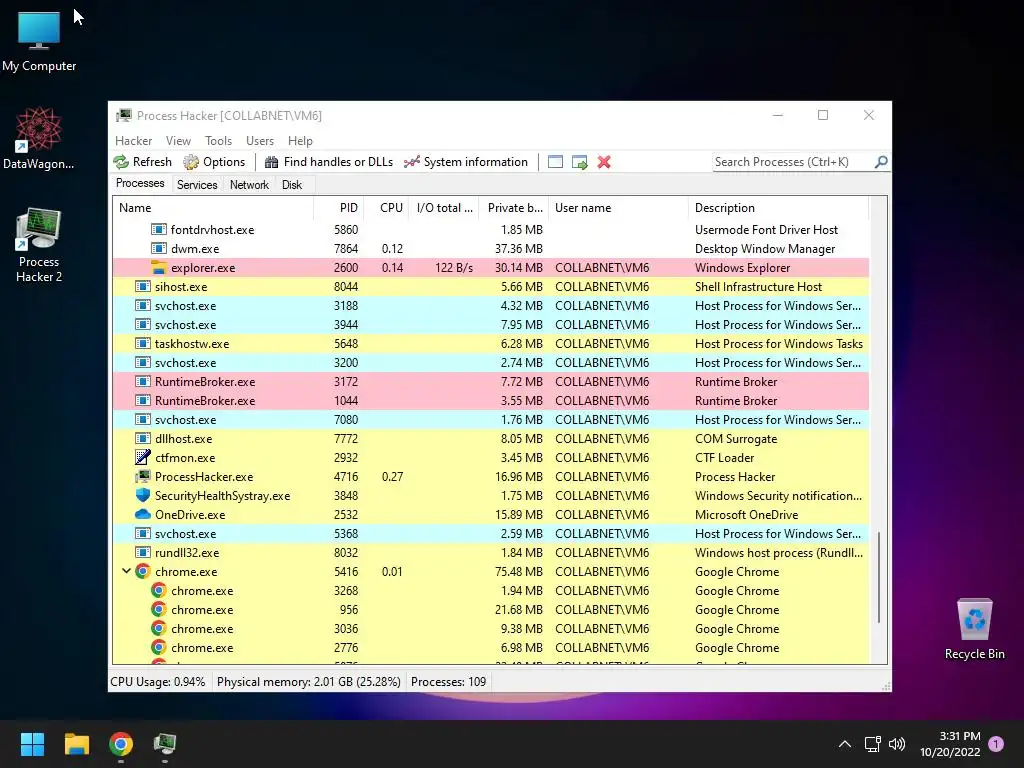Click the chrome.exe 956 Chrome icon
1024x768 pixels.
pos(159,609)
